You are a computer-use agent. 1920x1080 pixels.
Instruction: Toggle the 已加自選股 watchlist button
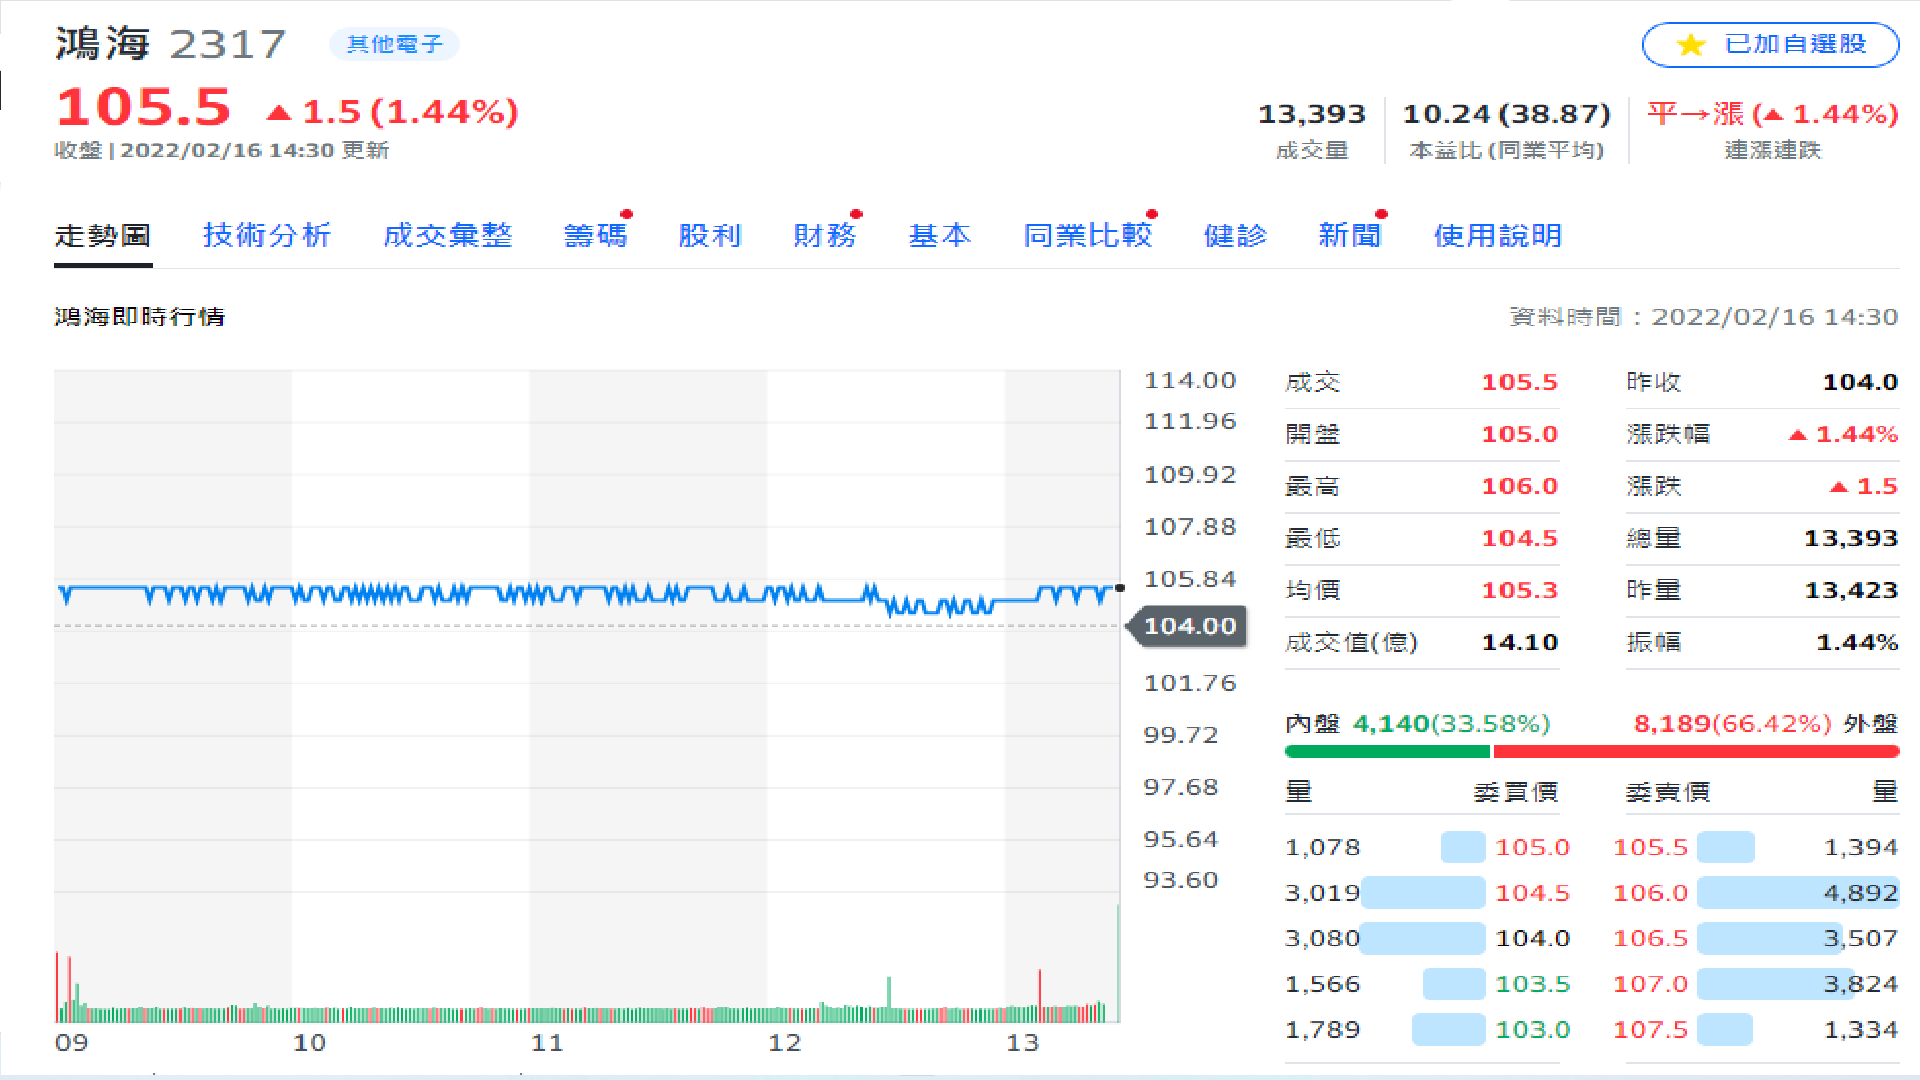click(1770, 45)
